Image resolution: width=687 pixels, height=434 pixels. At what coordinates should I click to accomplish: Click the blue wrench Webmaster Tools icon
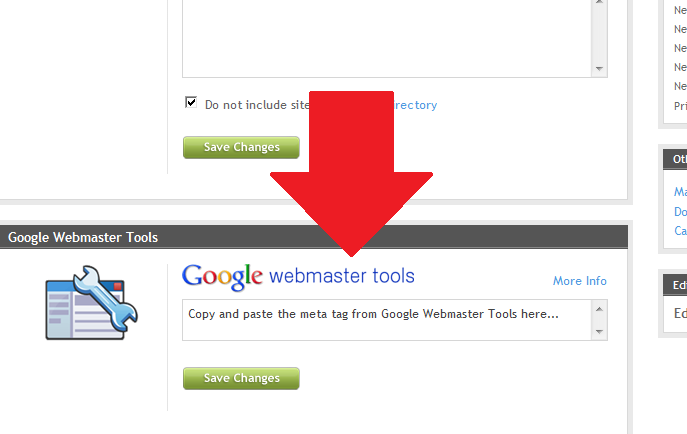coord(92,303)
